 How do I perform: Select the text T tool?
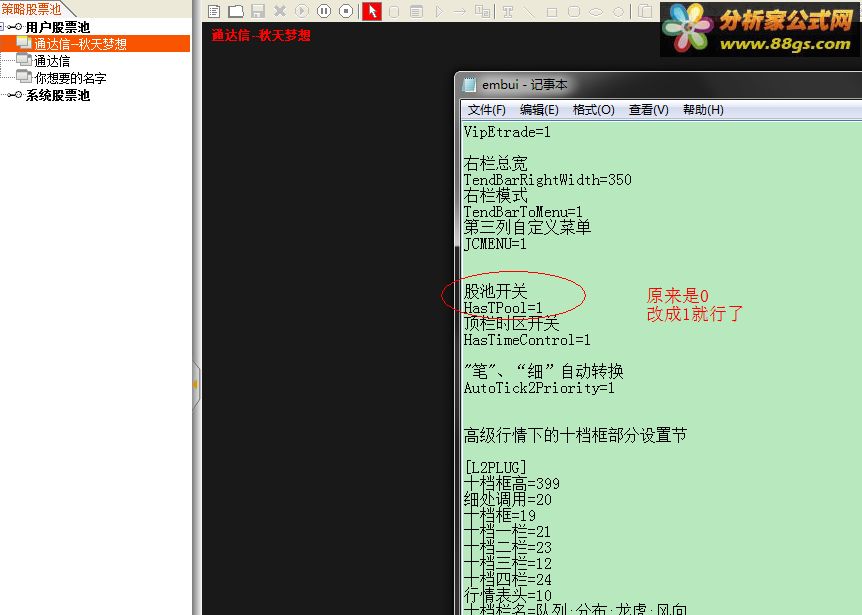pyautogui.click(x=507, y=12)
